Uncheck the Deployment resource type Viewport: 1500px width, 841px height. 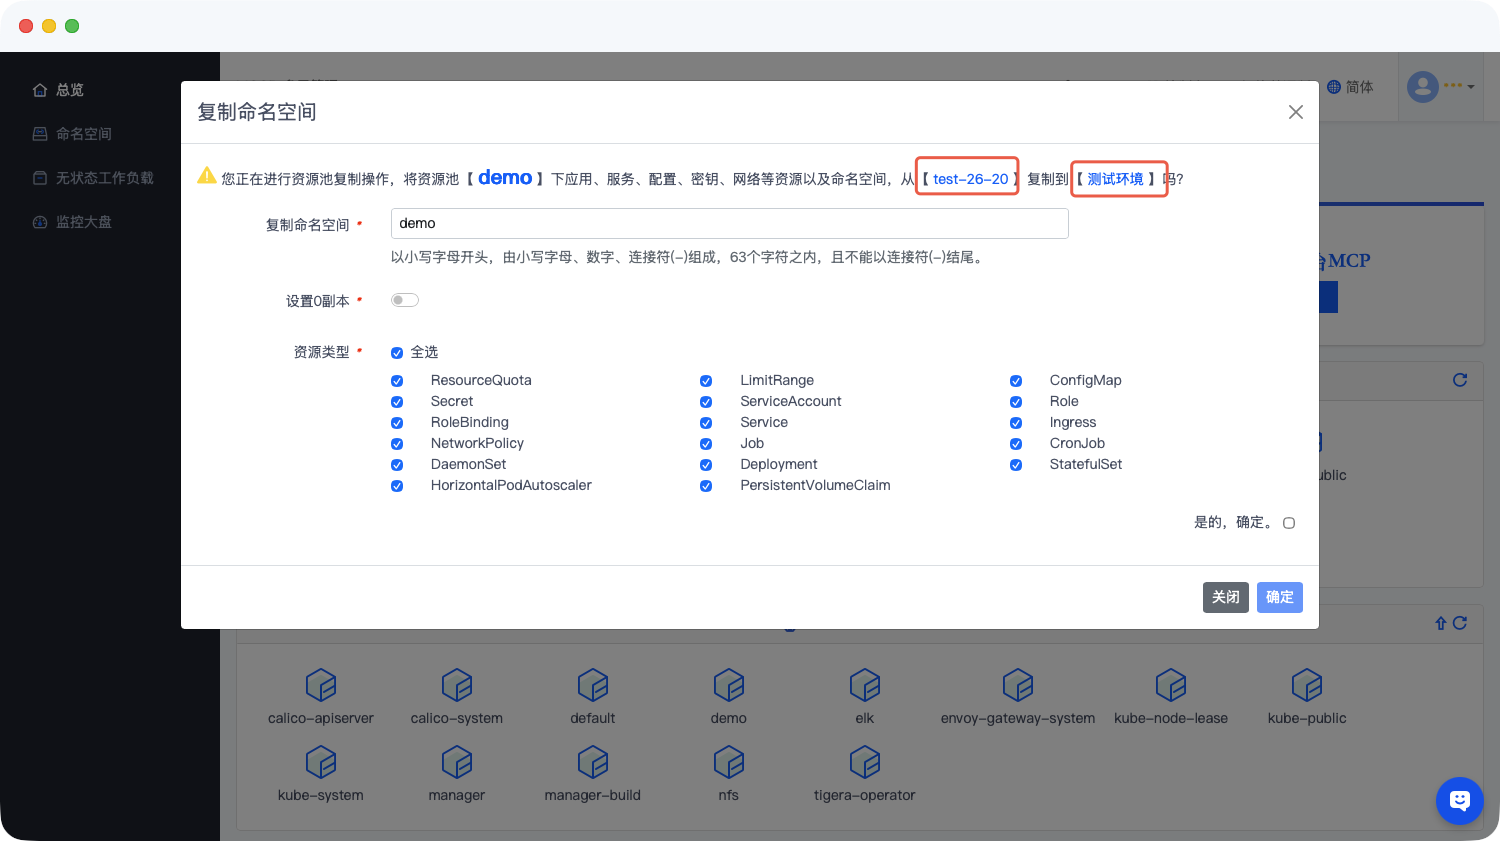click(x=706, y=465)
